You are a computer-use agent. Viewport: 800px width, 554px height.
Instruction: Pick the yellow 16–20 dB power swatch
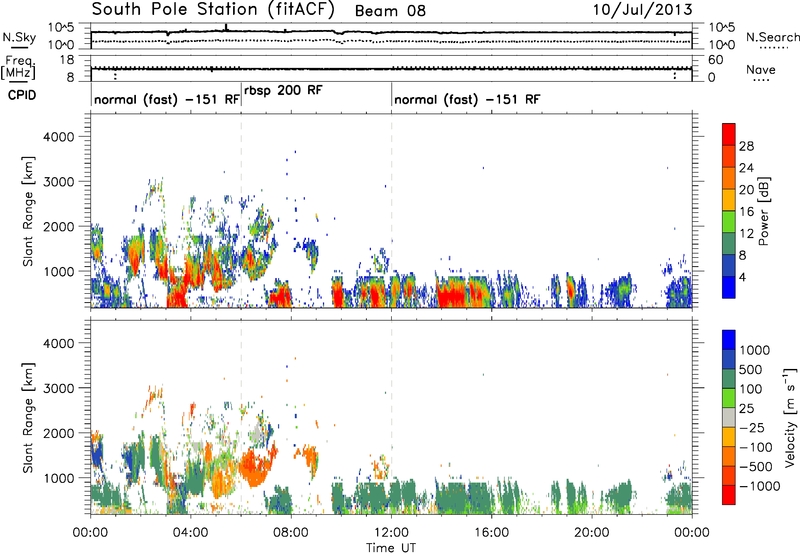tap(729, 200)
